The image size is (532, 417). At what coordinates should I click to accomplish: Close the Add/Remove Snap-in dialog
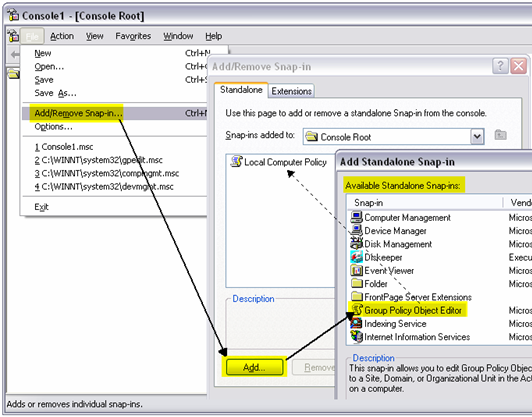point(519,66)
